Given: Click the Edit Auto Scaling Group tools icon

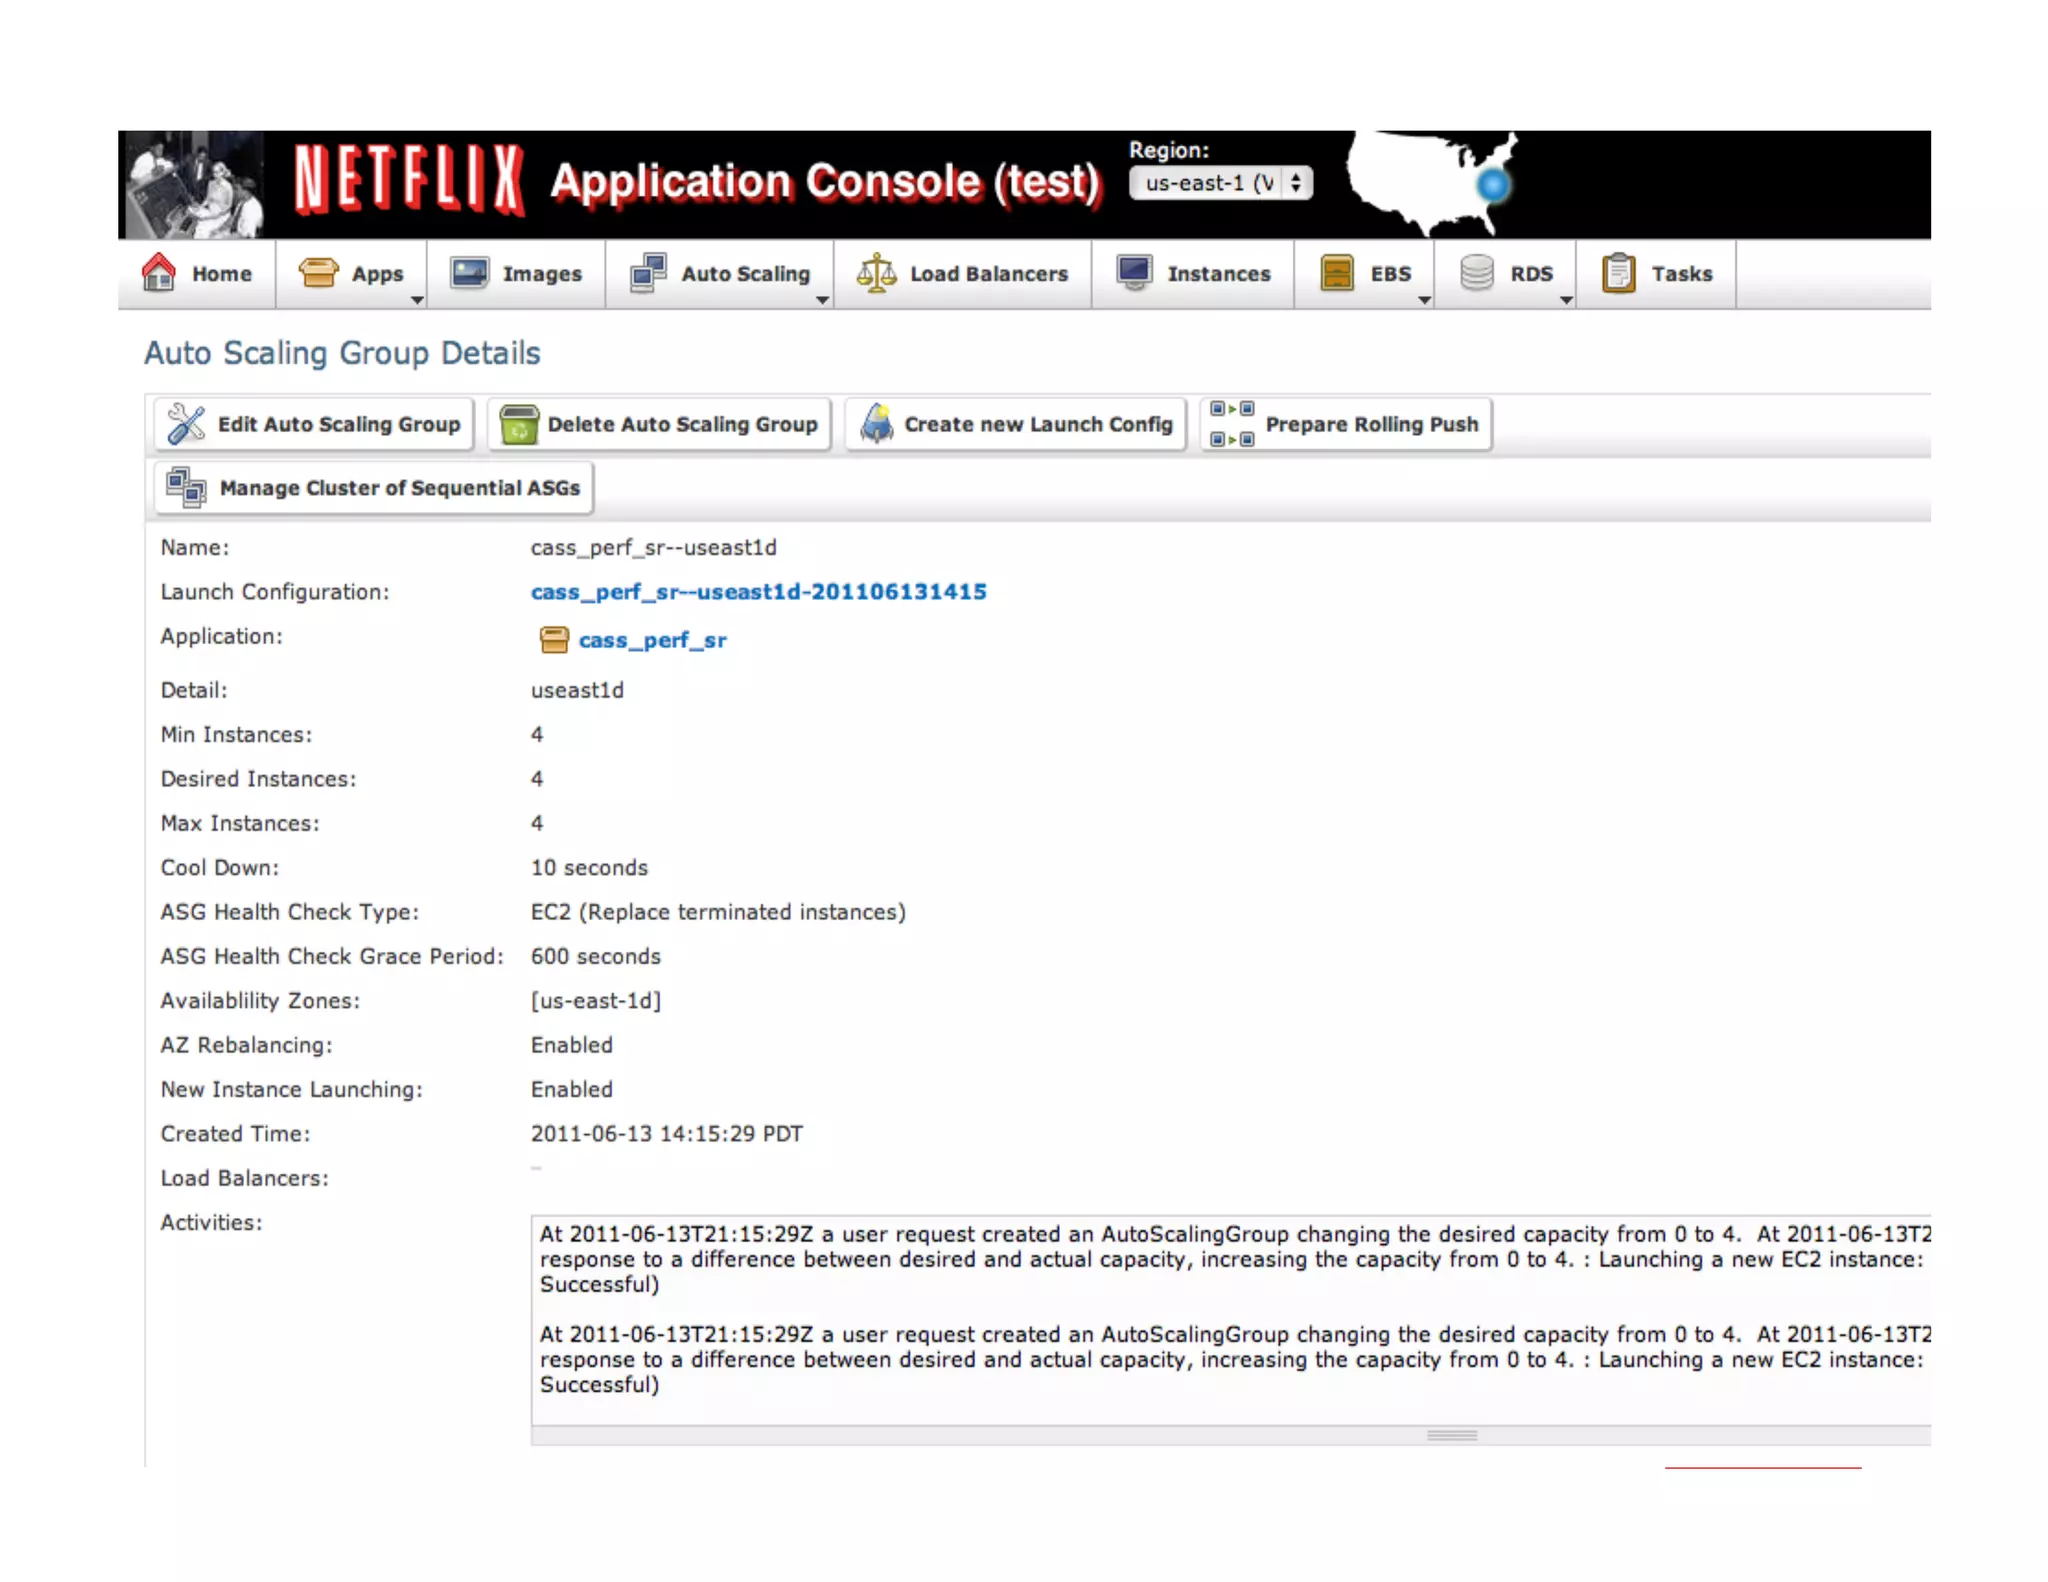Looking at the screenshot, I should point(186,424).
